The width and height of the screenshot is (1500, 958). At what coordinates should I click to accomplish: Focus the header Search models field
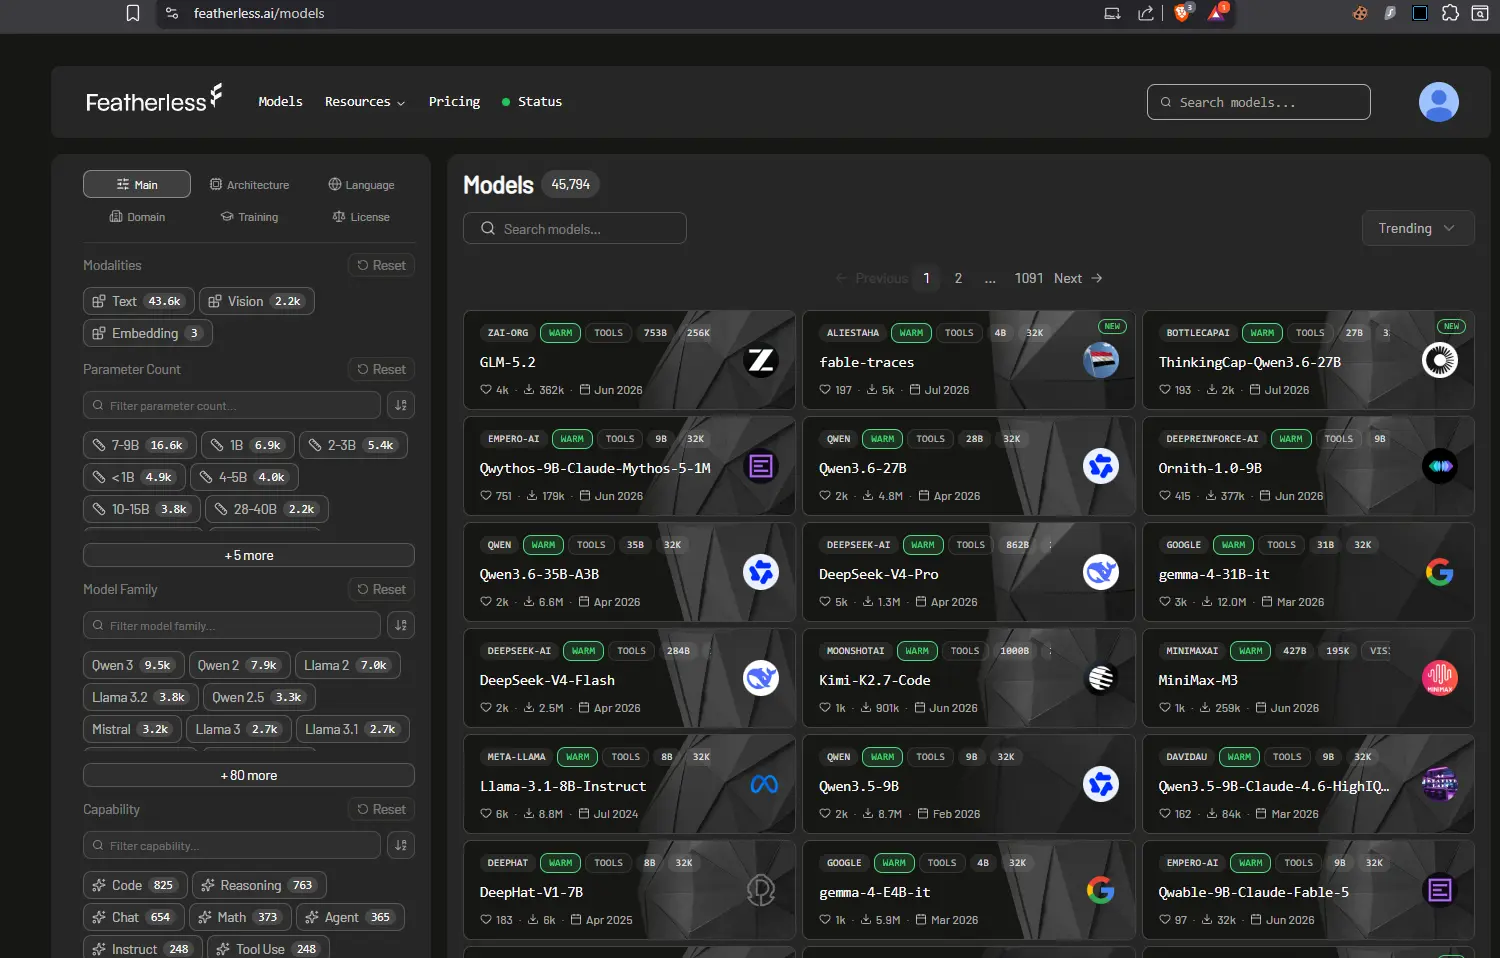1258,102
